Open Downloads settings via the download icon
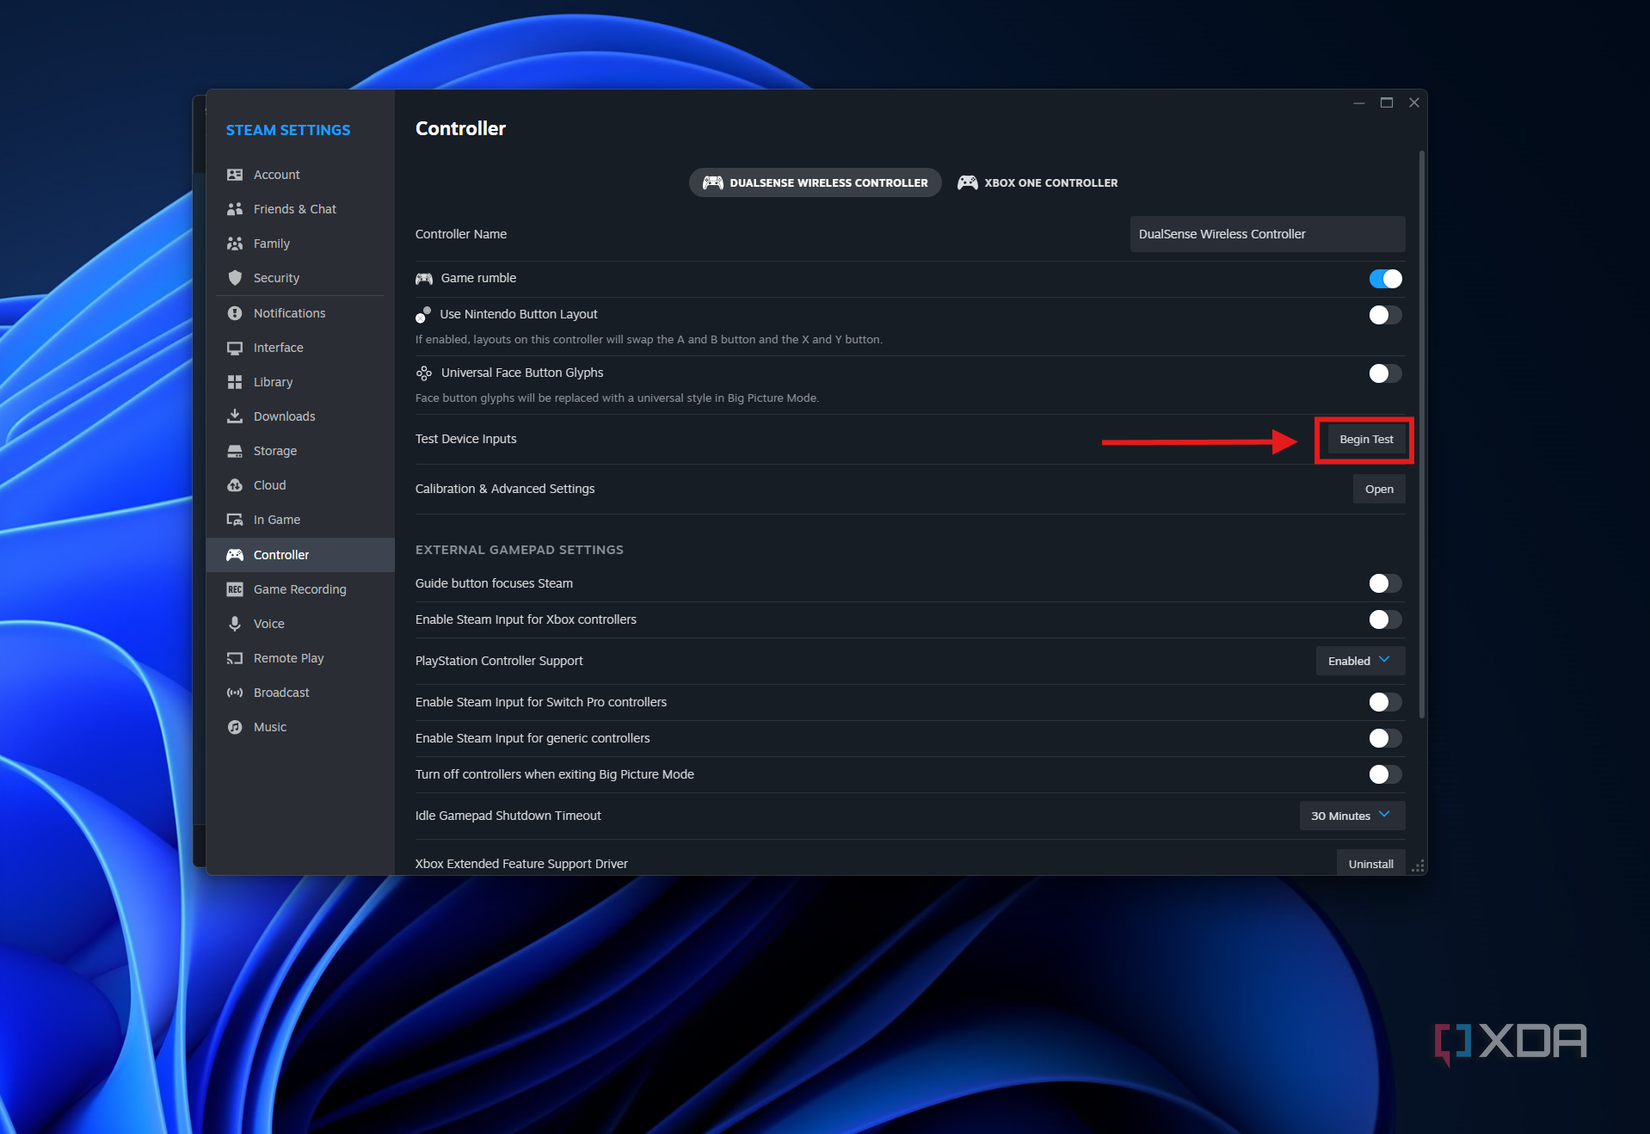This screenshot has width=1650, height=1134. point(234,416)
